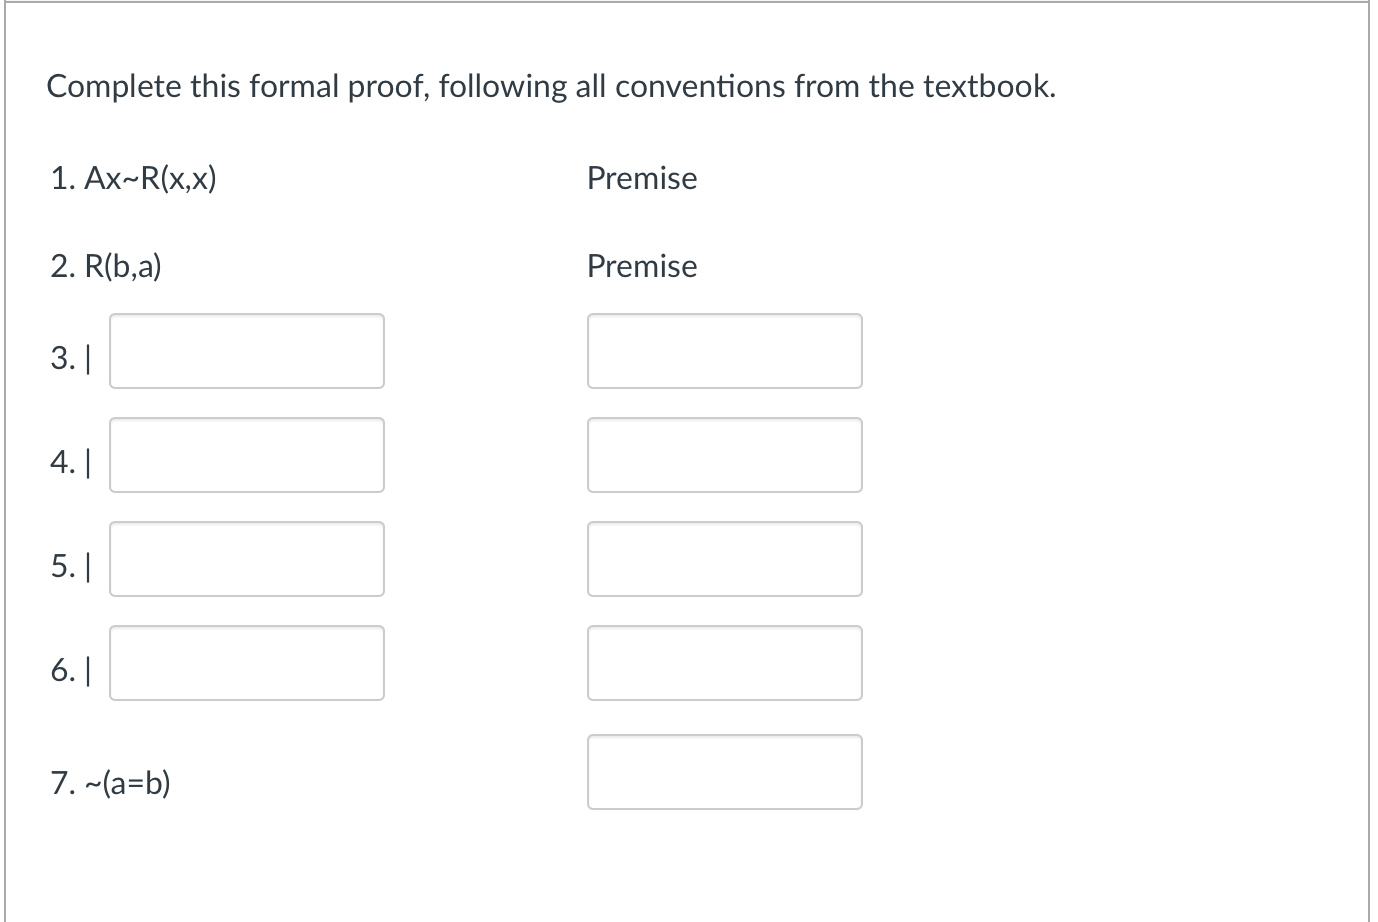Click the justification input box for line 5
This screenshot has height=922, width=1378.
coord(724,559)
